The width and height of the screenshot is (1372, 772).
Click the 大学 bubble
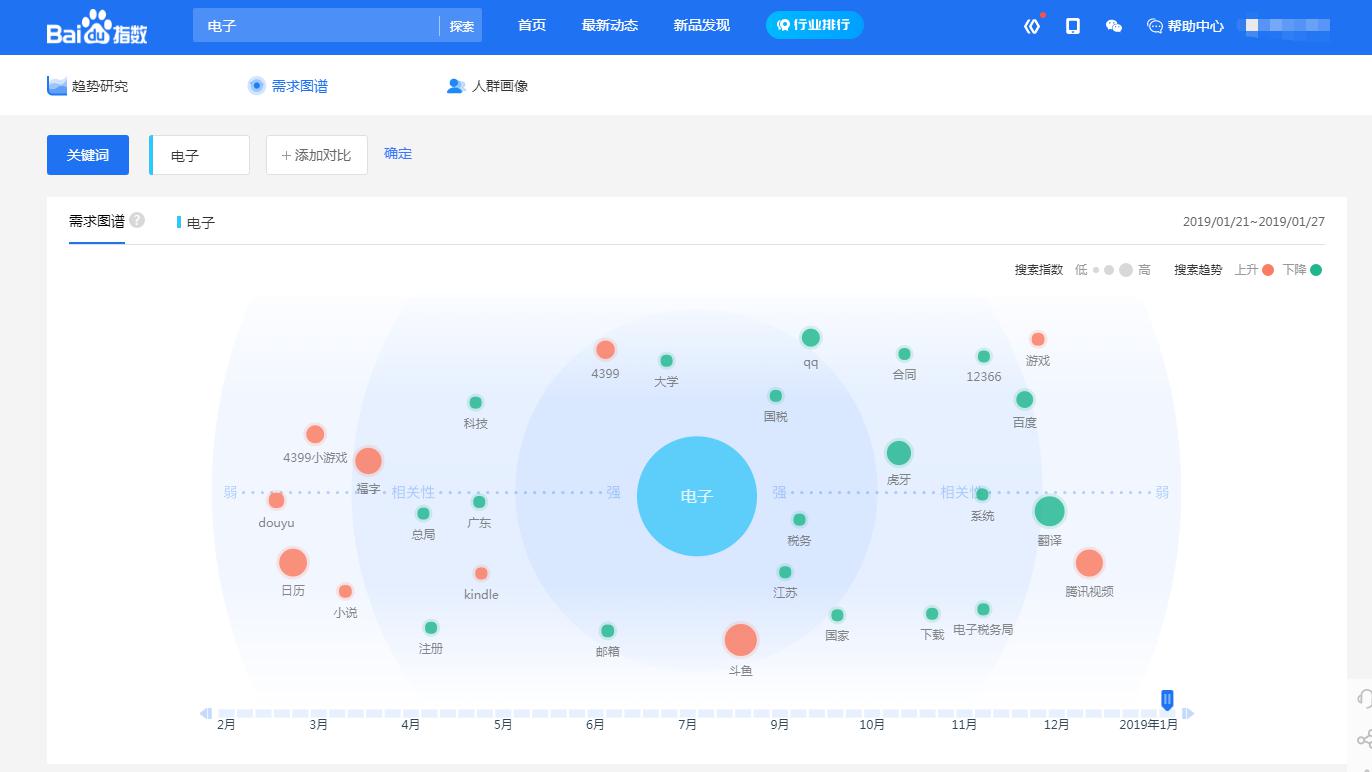coord(666,361)
